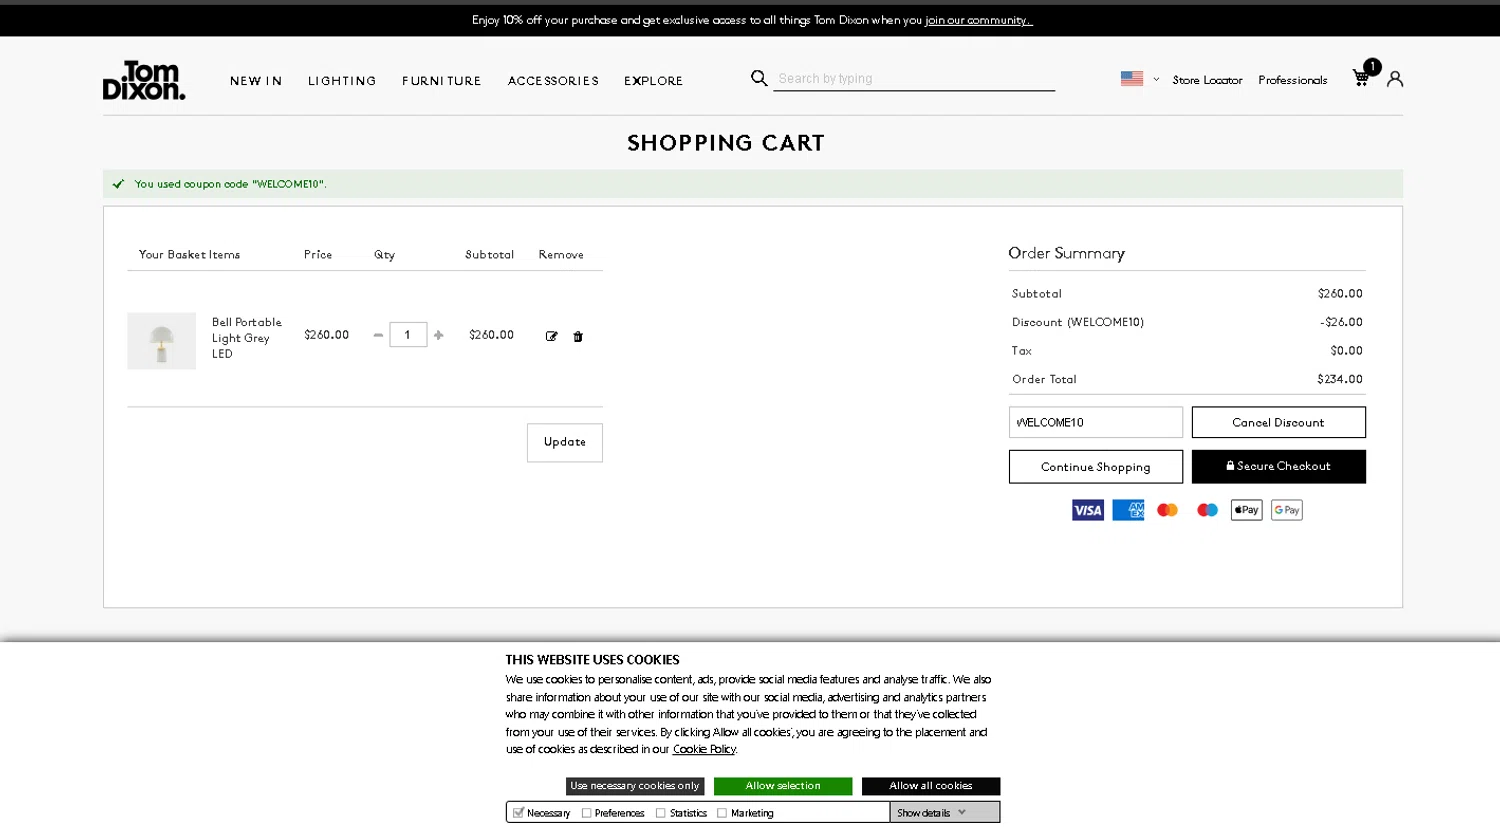The image size is (1500, 827).
Task: Click the SHOPPING CART heading
Action: pos(726,143)
